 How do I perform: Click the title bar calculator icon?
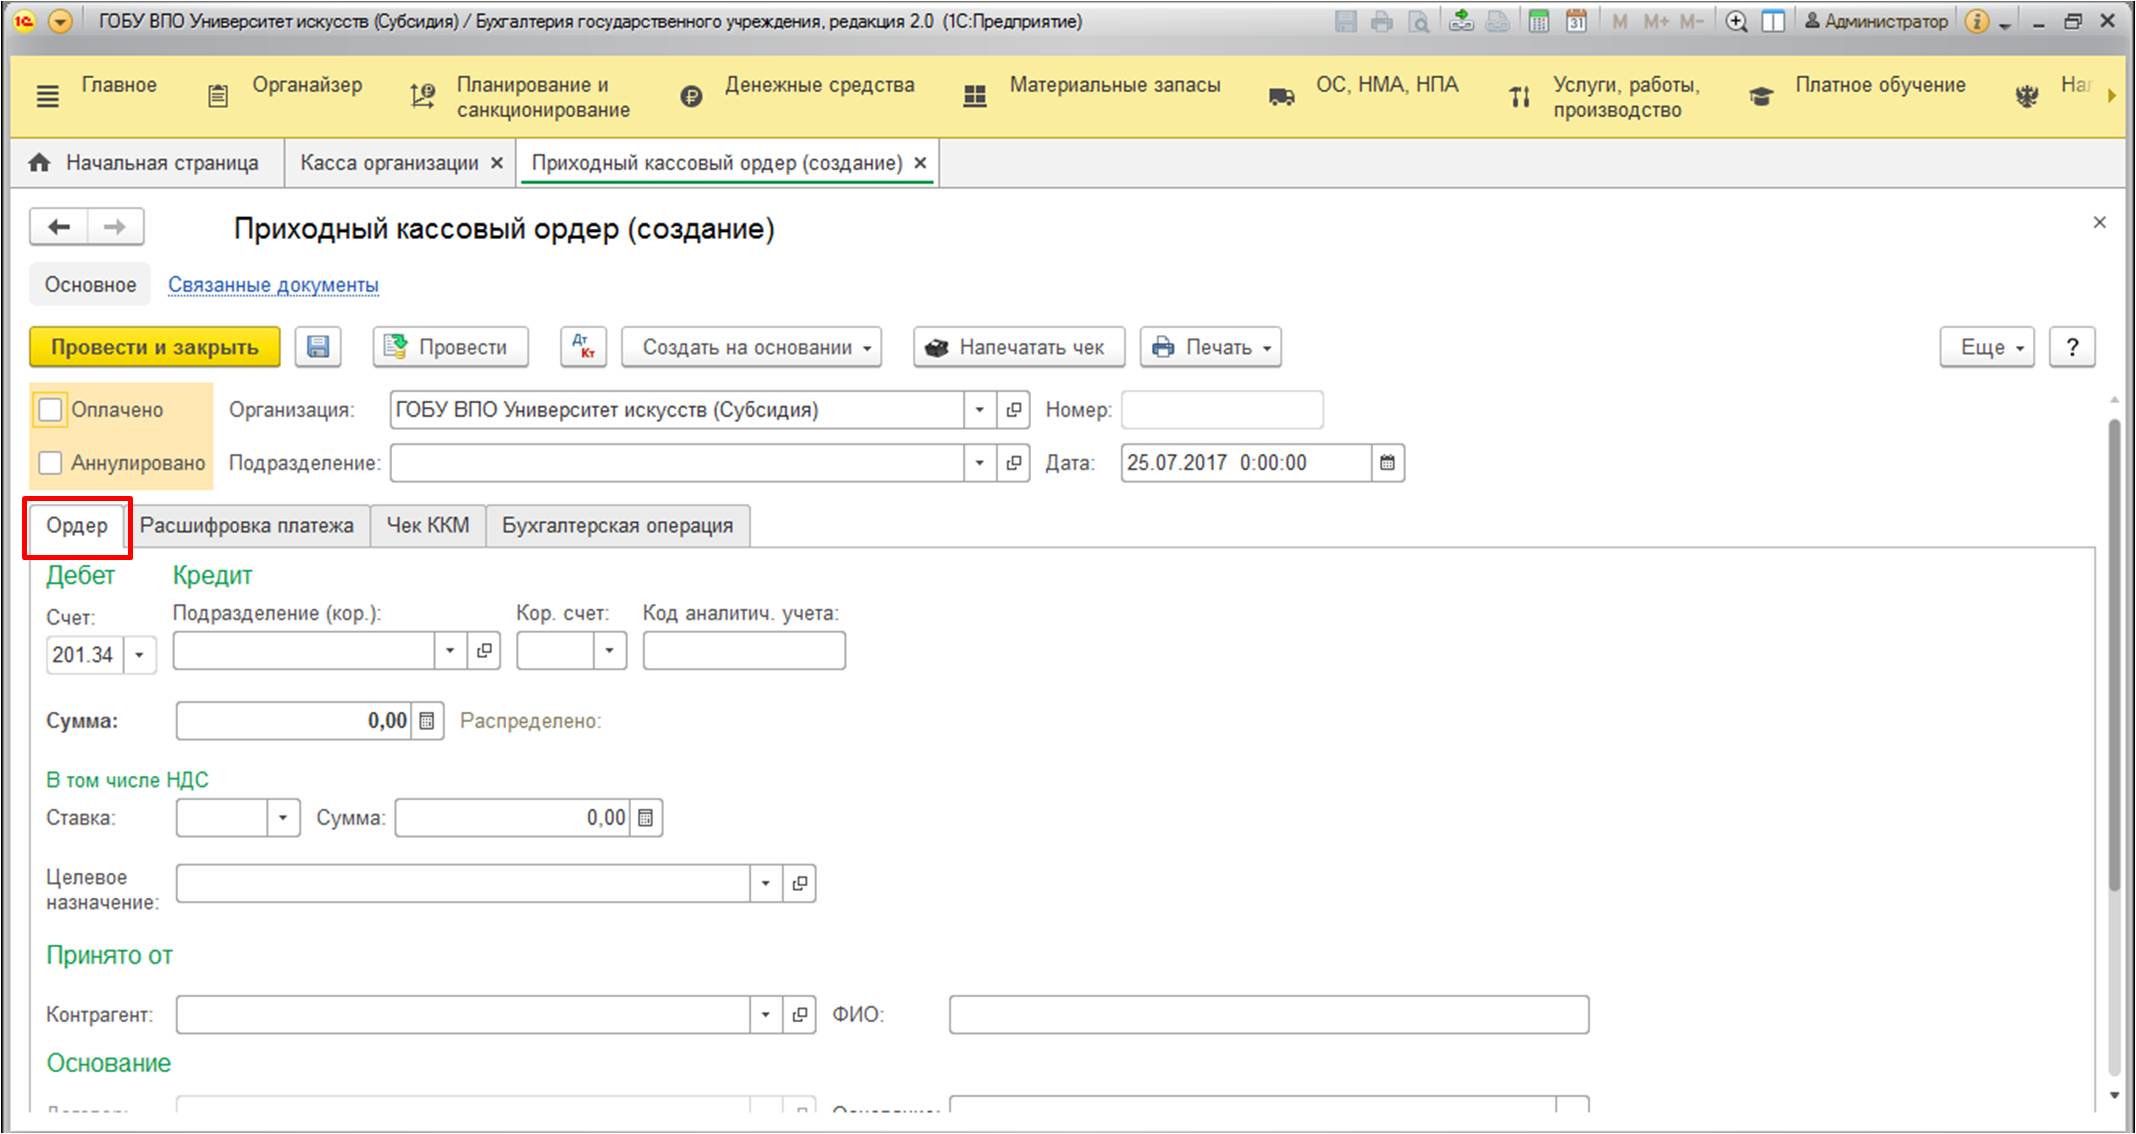[x=1539, y=21]
